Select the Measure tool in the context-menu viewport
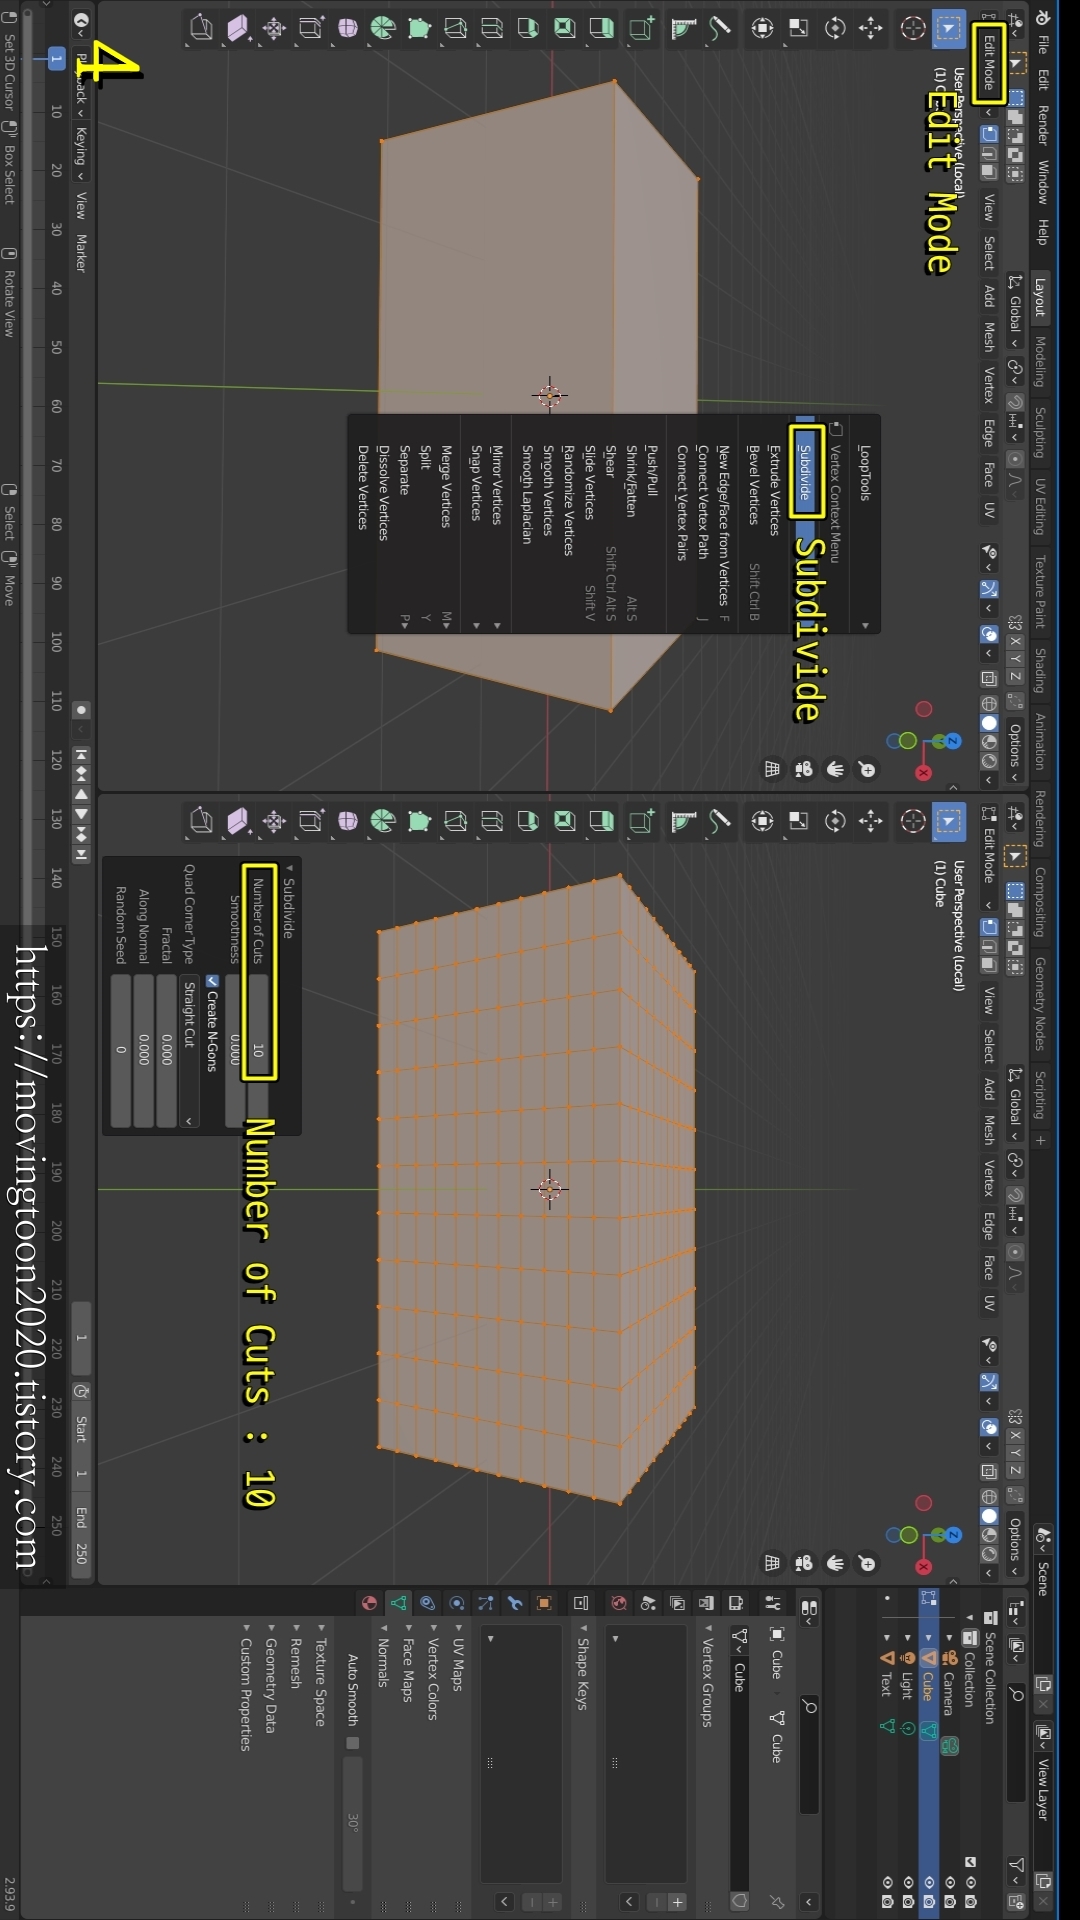The width and height of the screenshot is (1080, 1920). point(684,28)
